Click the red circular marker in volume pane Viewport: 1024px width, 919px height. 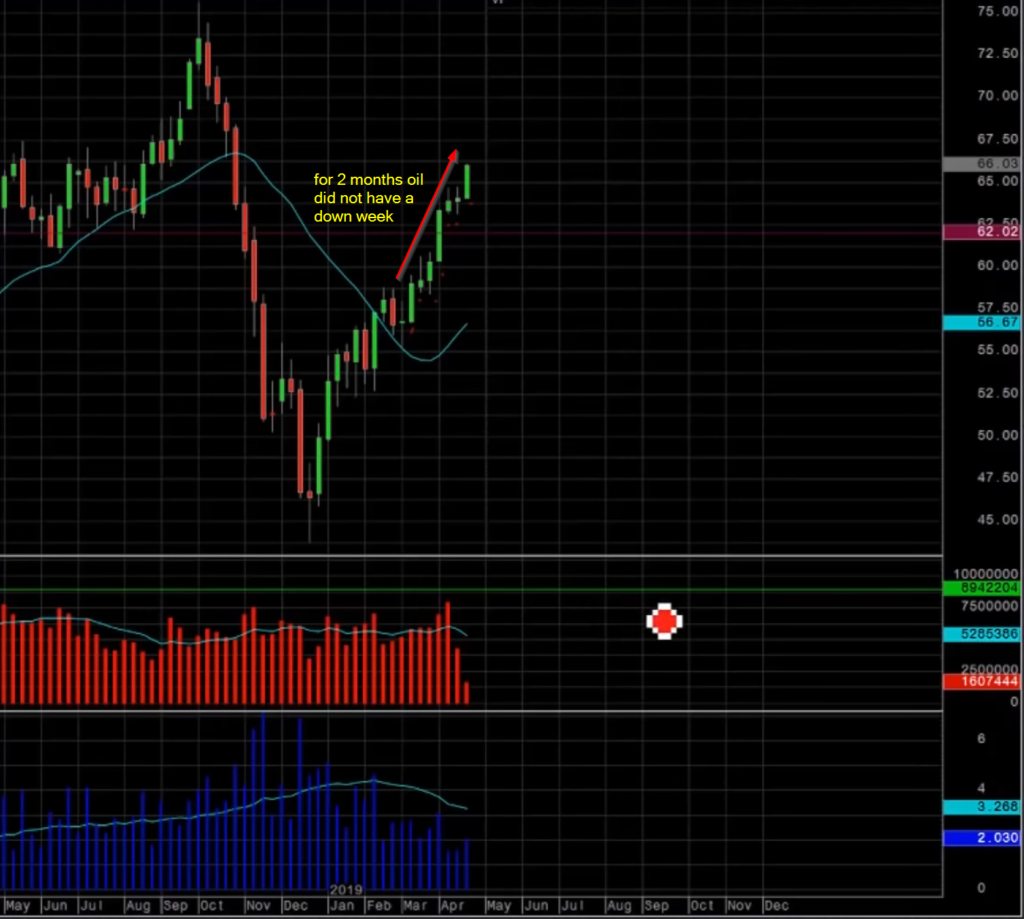point(663,621)
